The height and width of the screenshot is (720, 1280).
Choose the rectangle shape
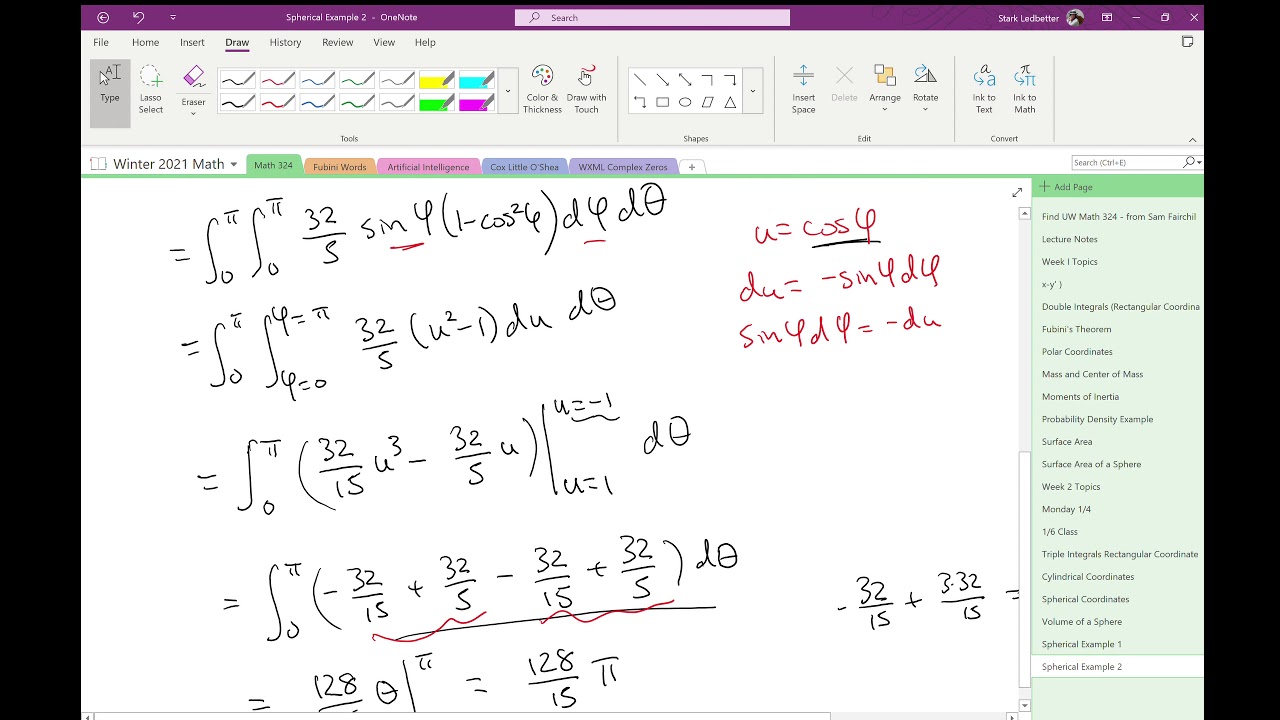tap(662, 102)
